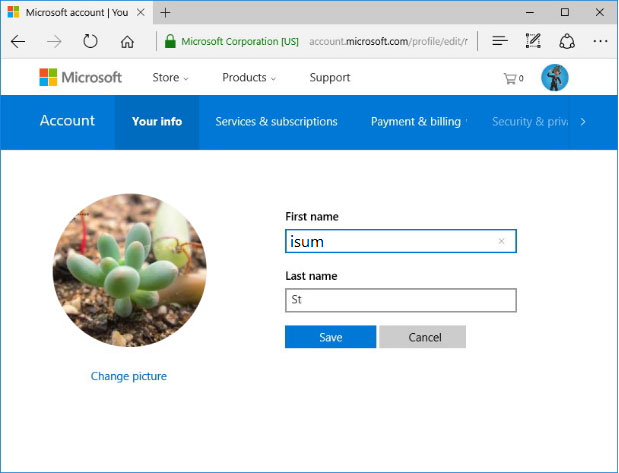The height and width of the screenshot is (473, 619).
Task: Open the Make a Web Note icon
Action: [x=533, y=41]
